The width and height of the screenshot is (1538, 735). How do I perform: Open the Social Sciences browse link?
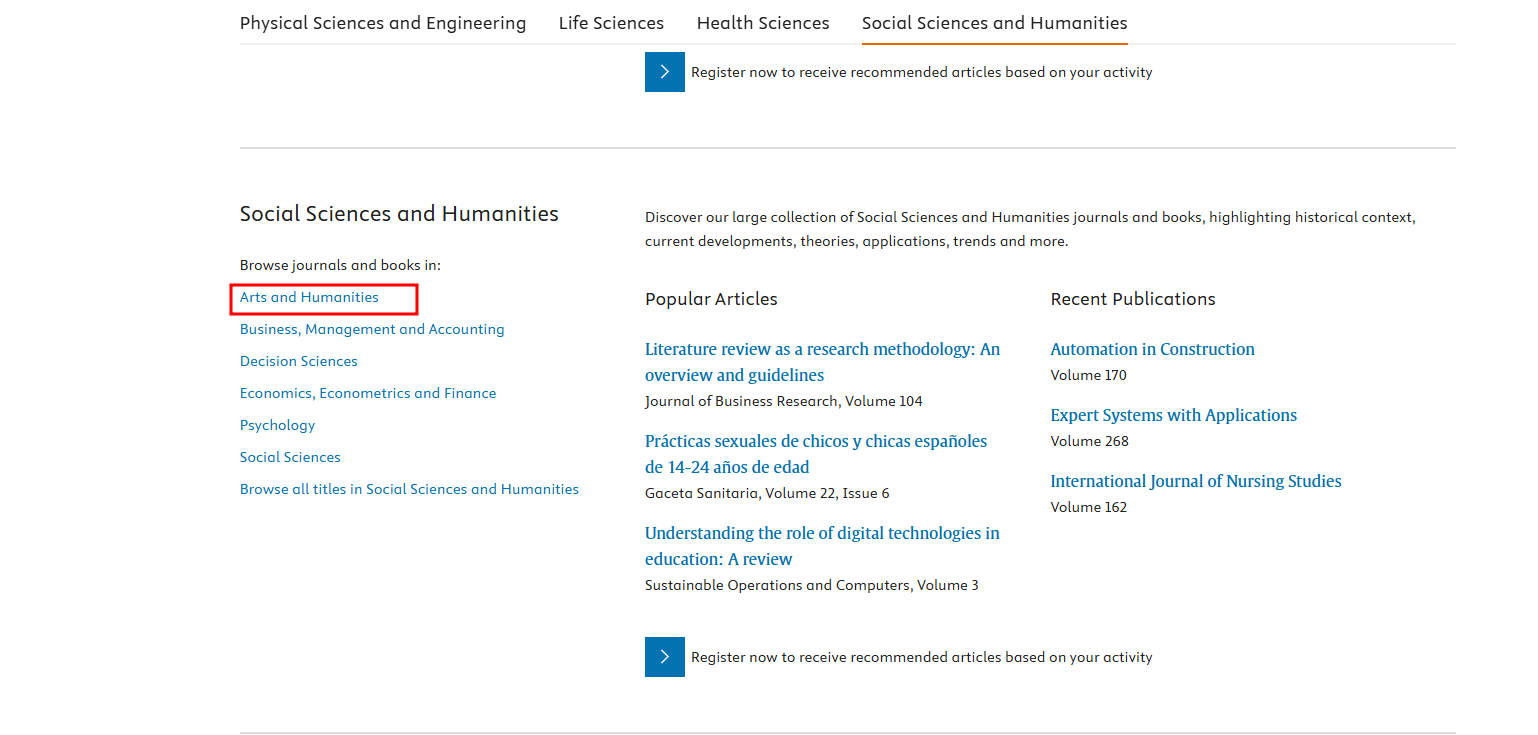(x=290, y=457)
